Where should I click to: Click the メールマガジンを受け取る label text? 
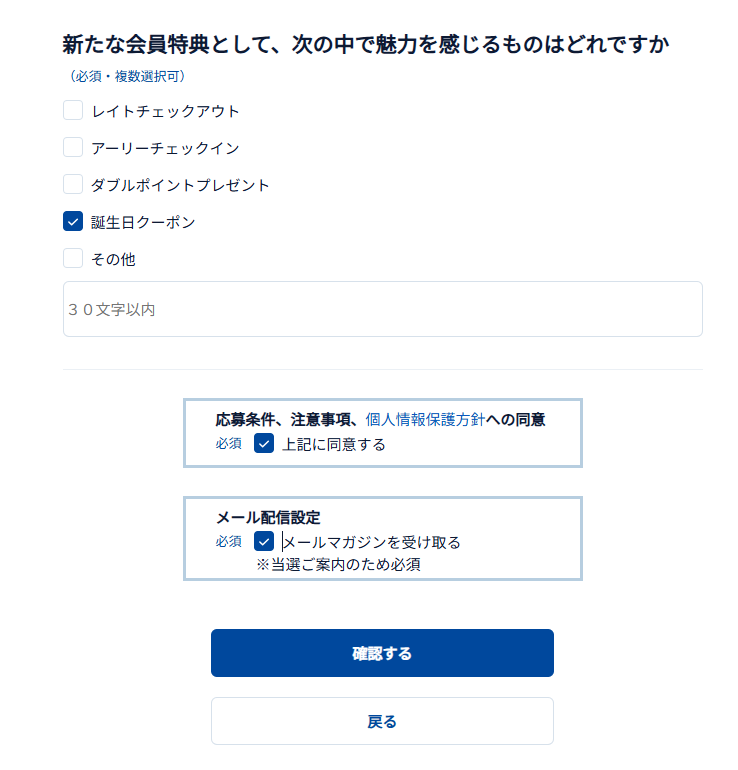tap(372, 542)
